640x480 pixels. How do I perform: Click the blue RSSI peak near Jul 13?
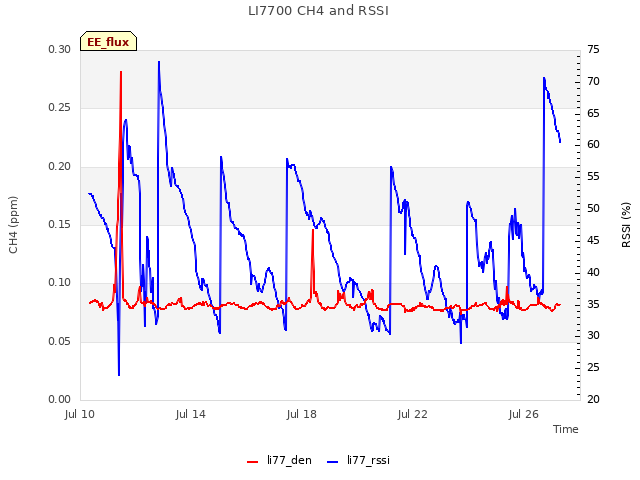click(x=159, y=62)
